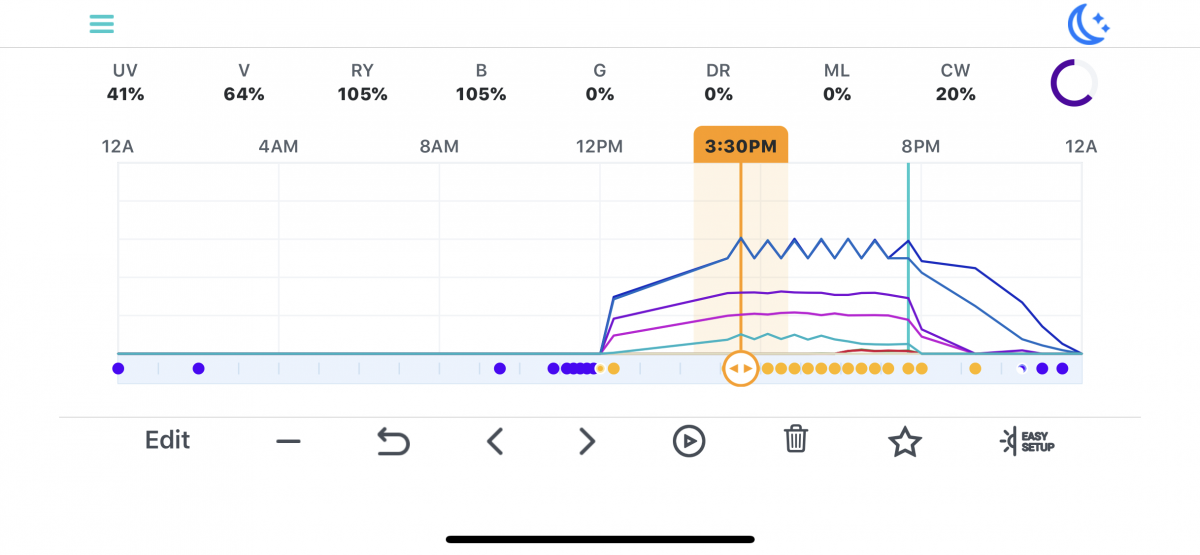
Task: Click the minus remove point icon
Action: (x=289, y=441)
